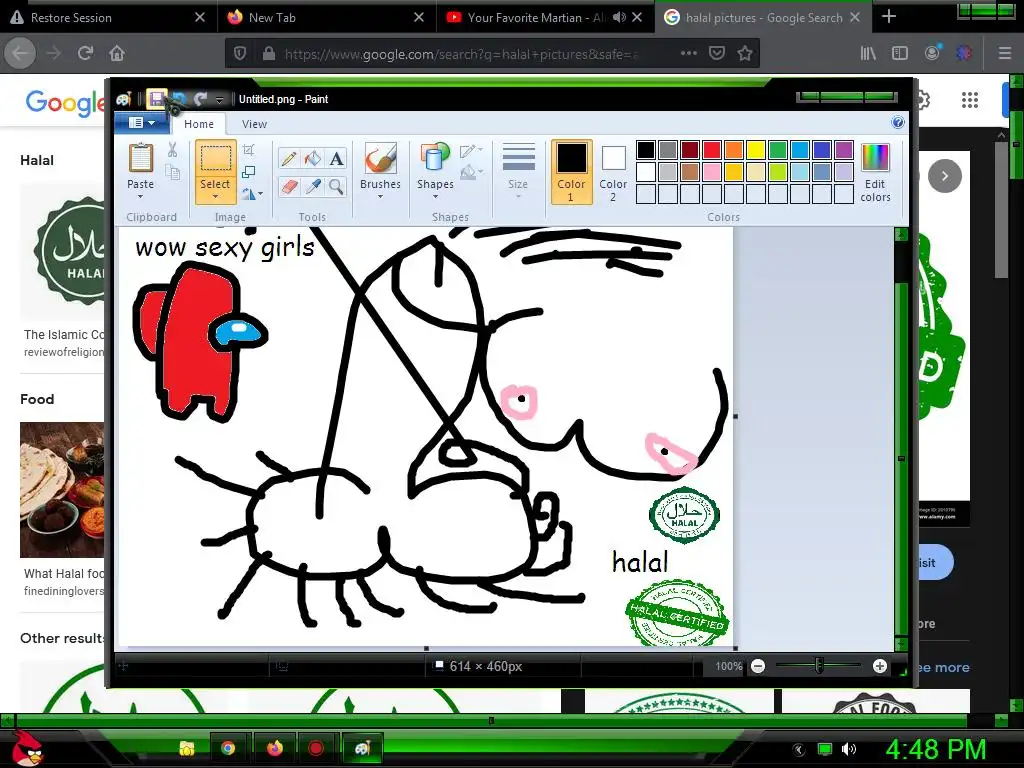This screenshot has height=768, width=1024.
Task: Open Google apps grid icon
Action: (x=970, y=100)
